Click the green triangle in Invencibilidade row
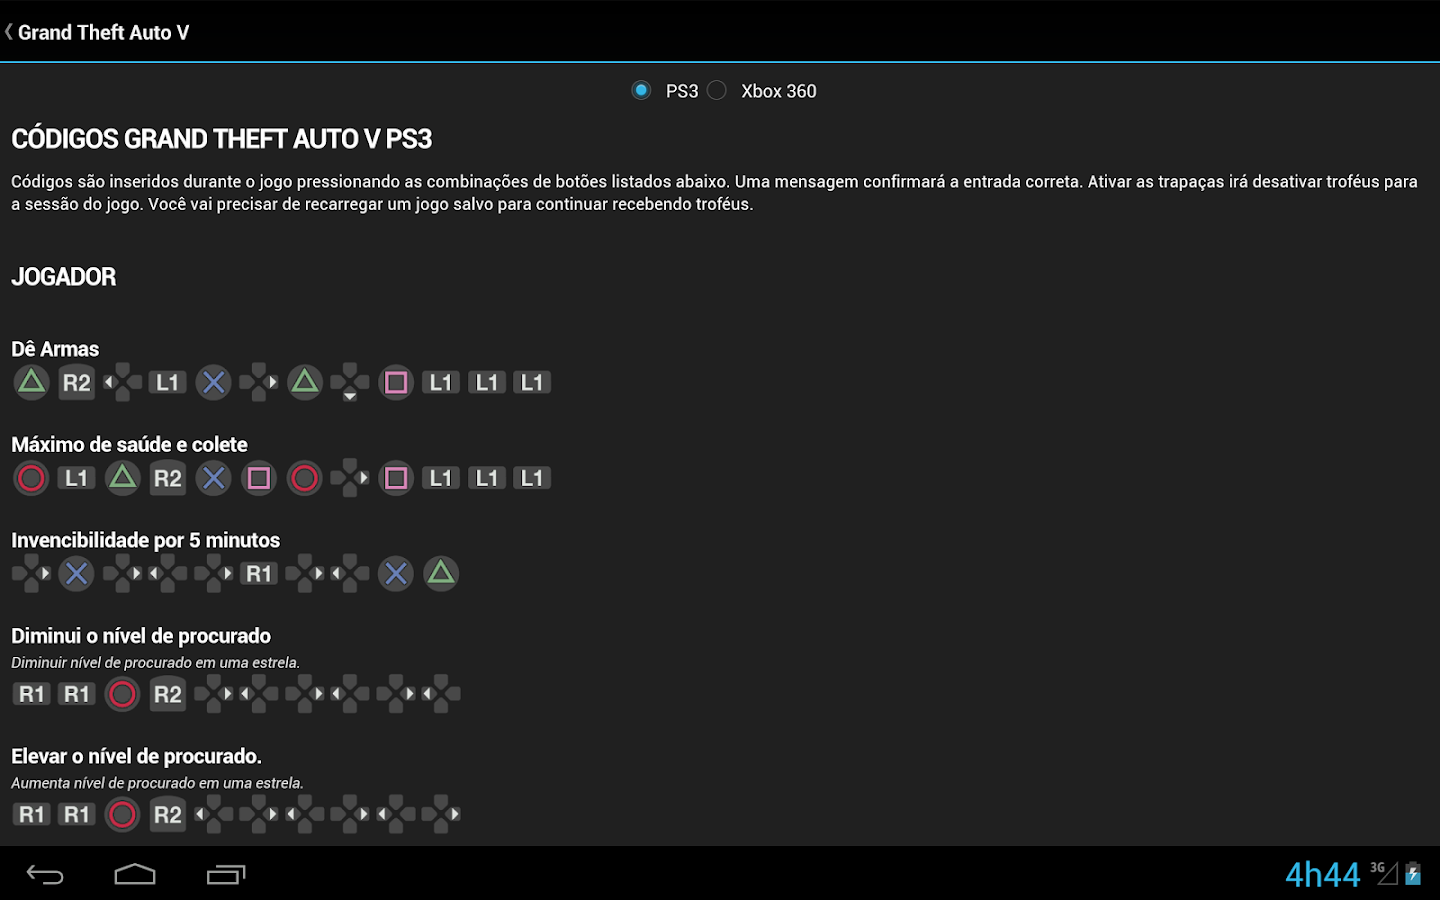 (x=441, y=574)
